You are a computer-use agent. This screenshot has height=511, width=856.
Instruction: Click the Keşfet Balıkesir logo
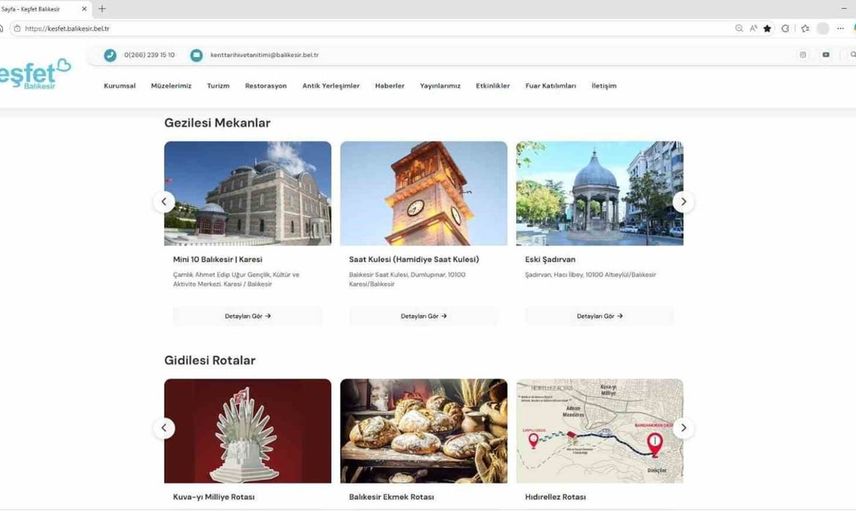coord(35,74)
